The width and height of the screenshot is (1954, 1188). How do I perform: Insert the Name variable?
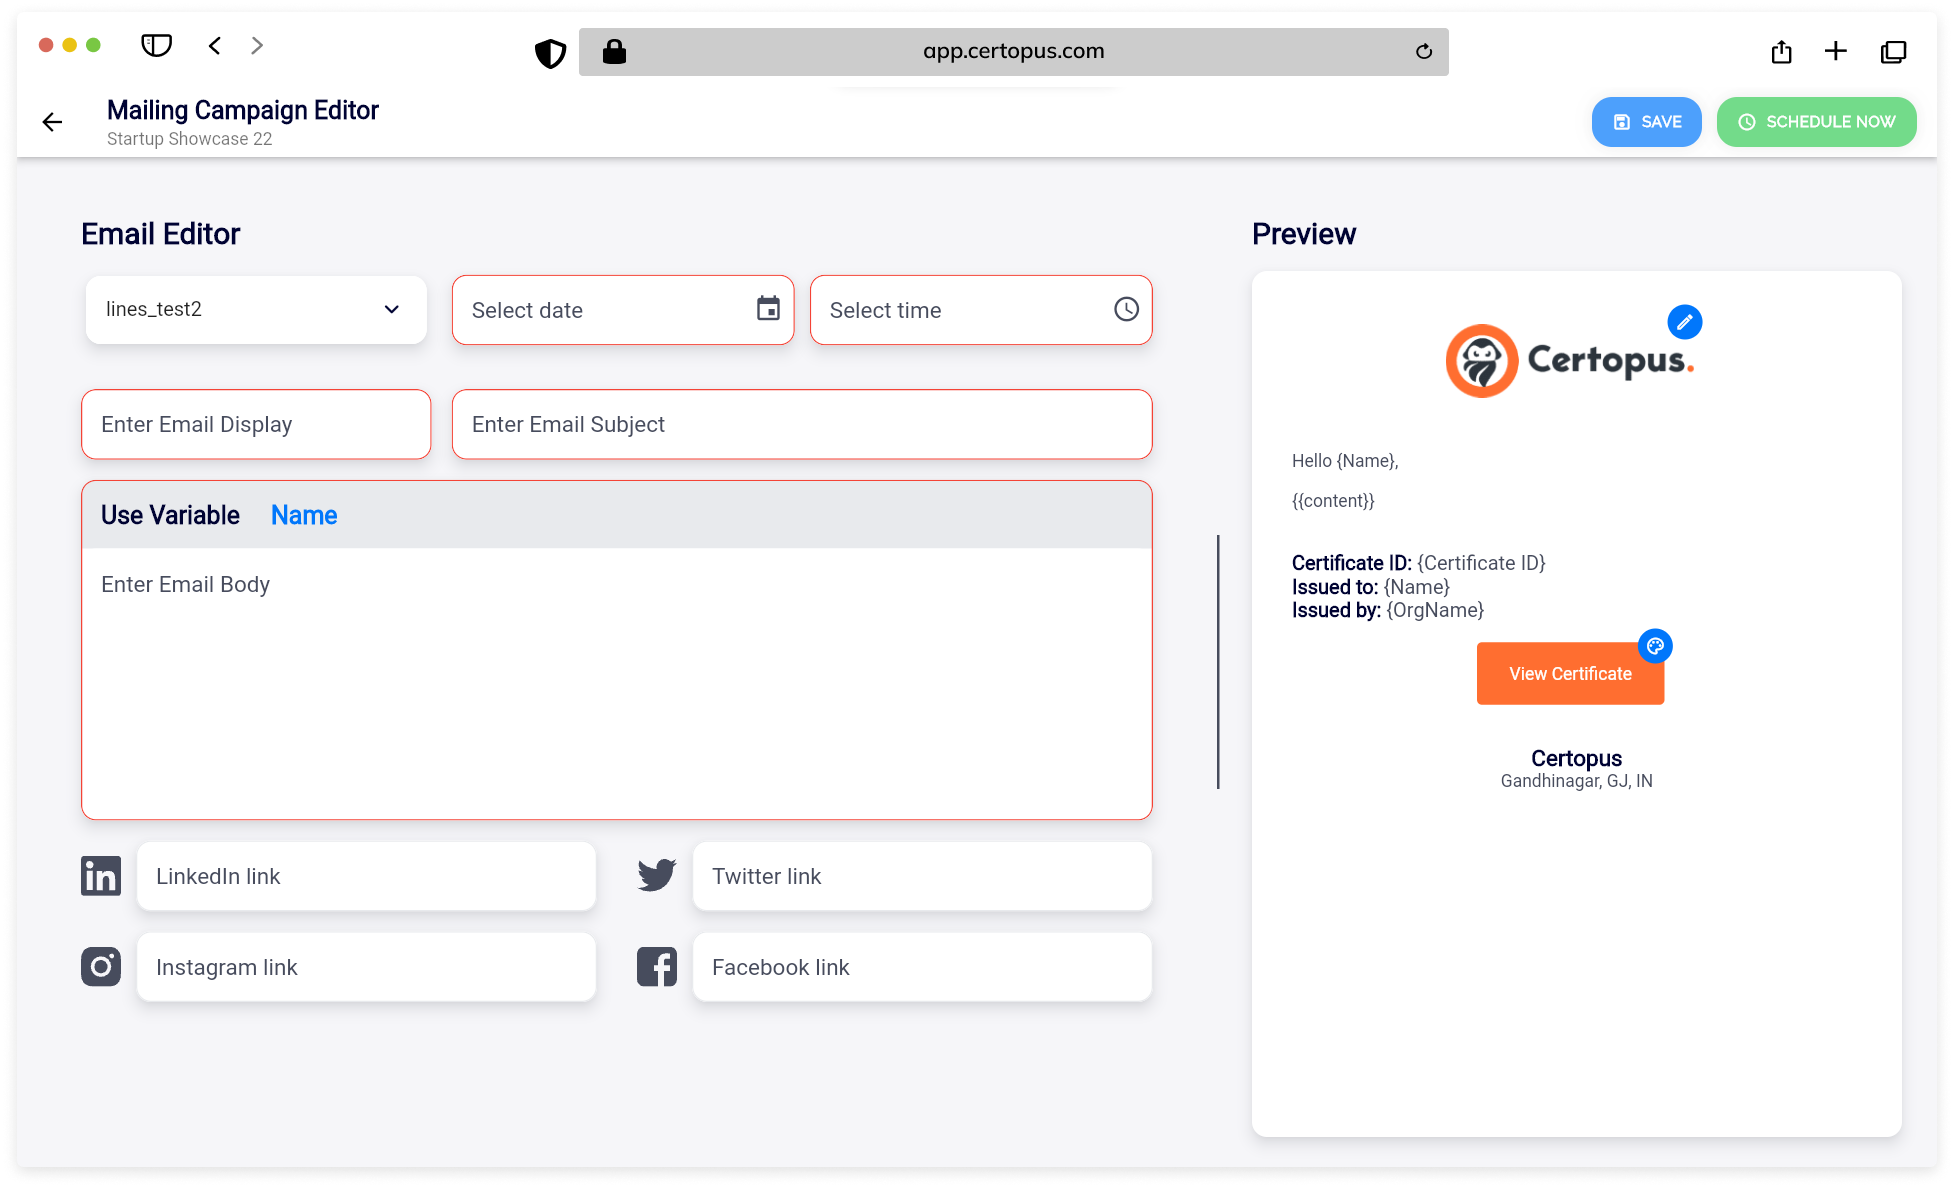click(x=304, y=515)
